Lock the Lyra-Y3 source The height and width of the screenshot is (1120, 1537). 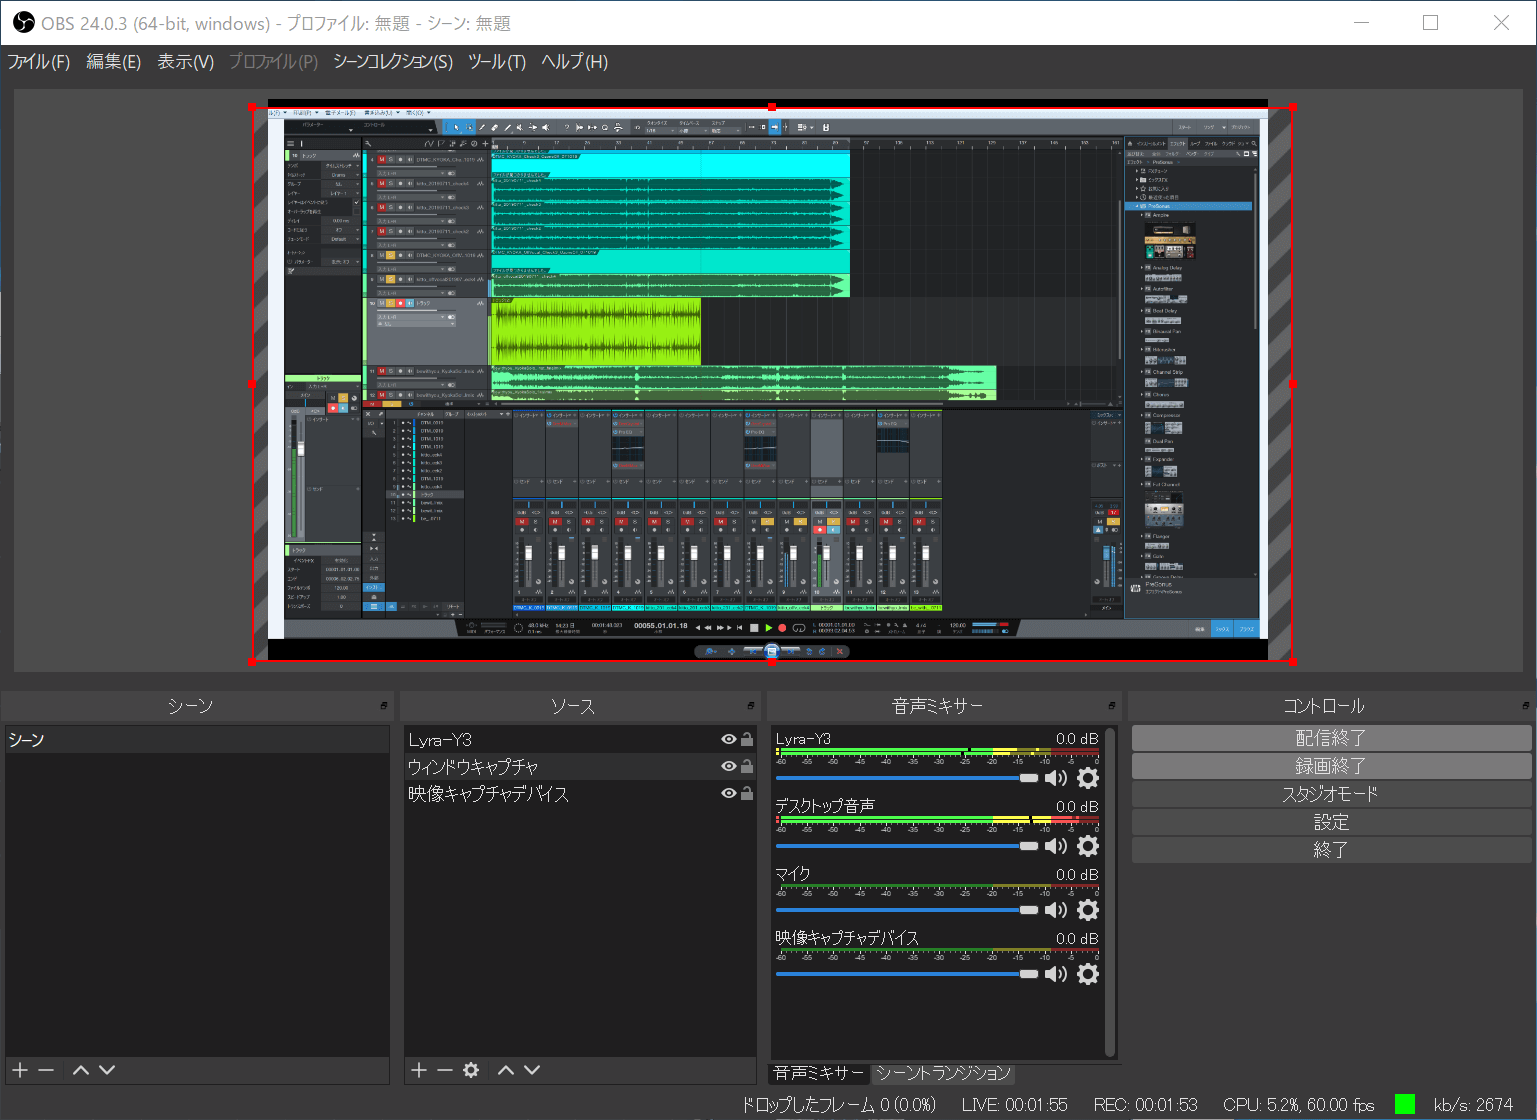click(747, 739)
